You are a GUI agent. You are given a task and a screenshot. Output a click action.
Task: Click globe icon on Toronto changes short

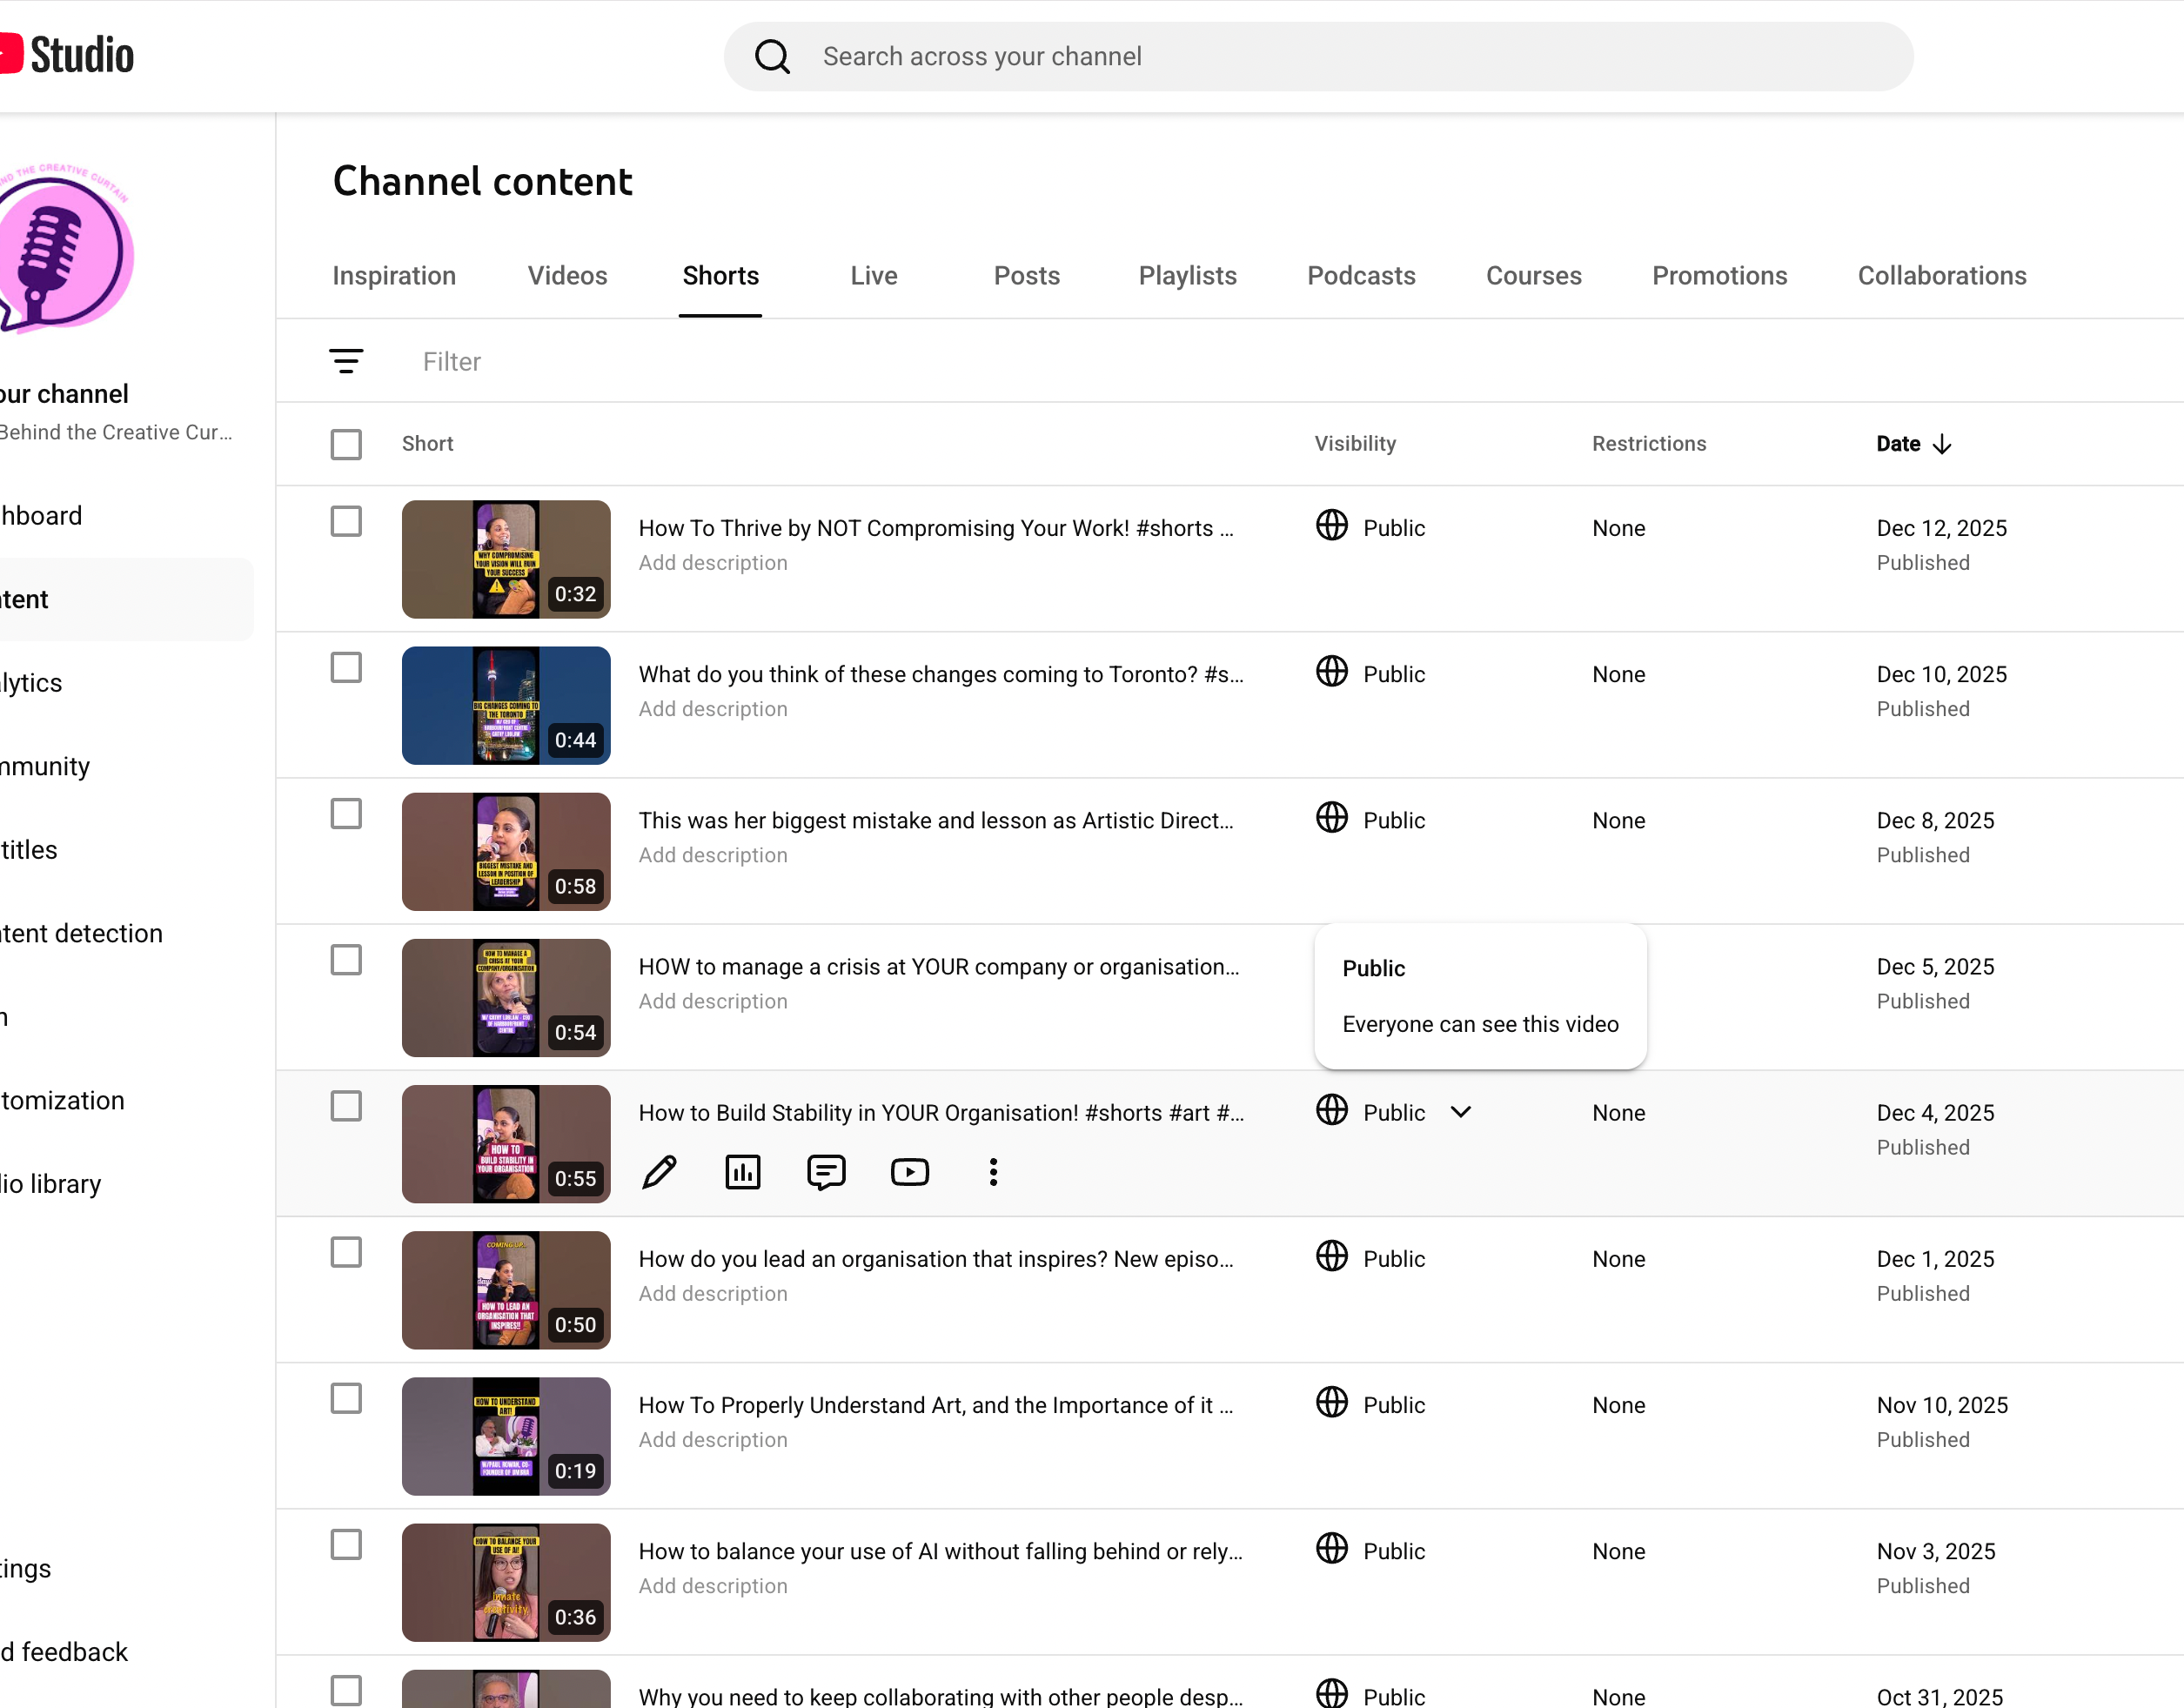(x=1331, y=672)
